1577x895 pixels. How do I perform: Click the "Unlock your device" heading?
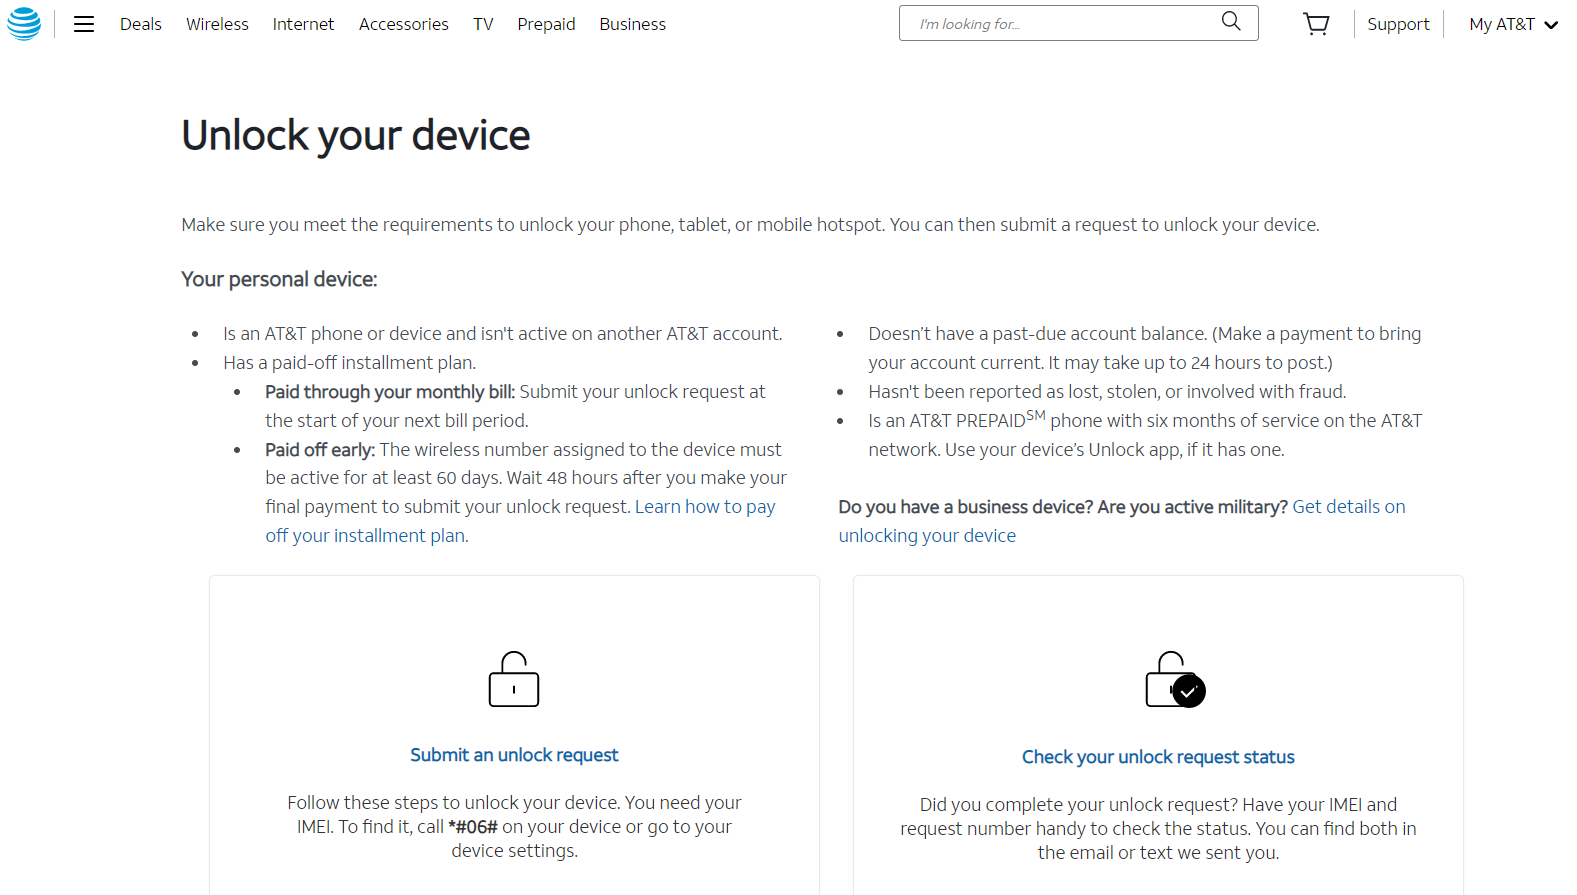(x=356, y=136)
